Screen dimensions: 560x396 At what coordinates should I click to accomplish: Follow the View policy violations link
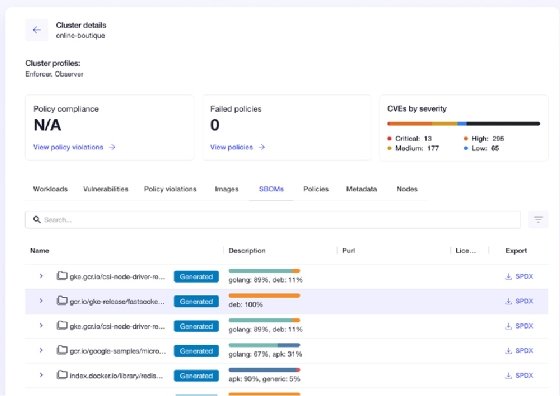(x=68, y=147)
